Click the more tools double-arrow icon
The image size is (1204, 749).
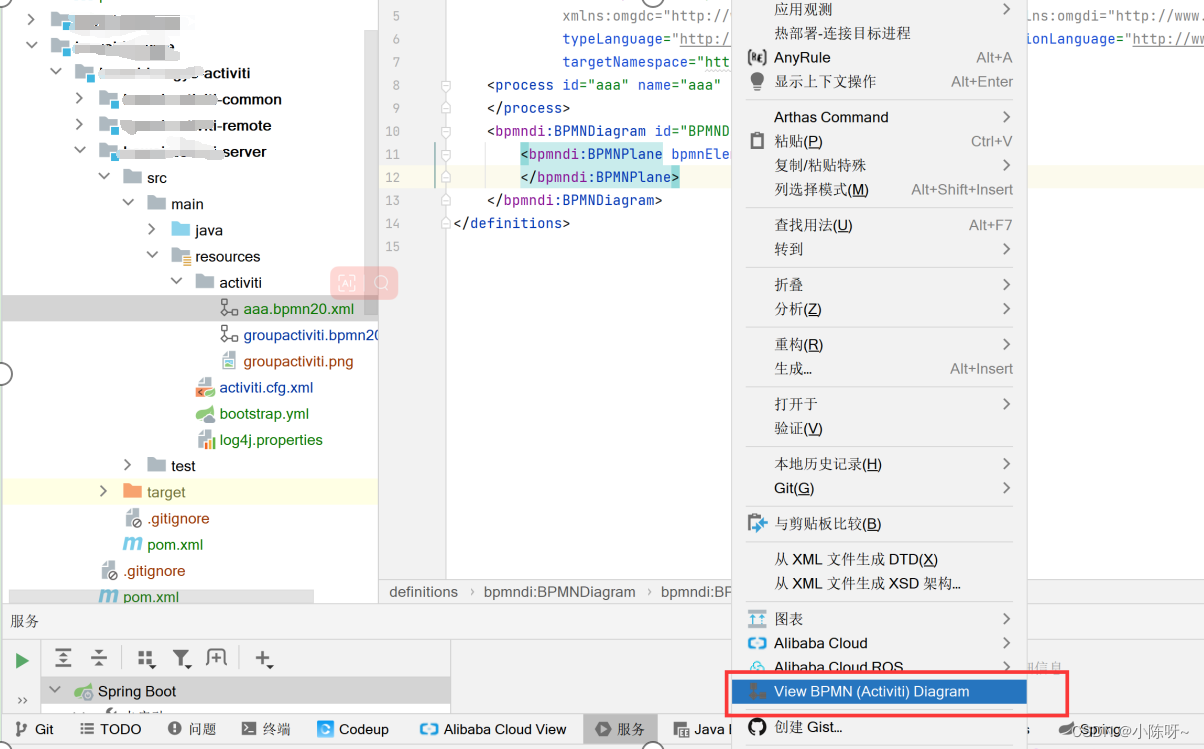(22, 700)
